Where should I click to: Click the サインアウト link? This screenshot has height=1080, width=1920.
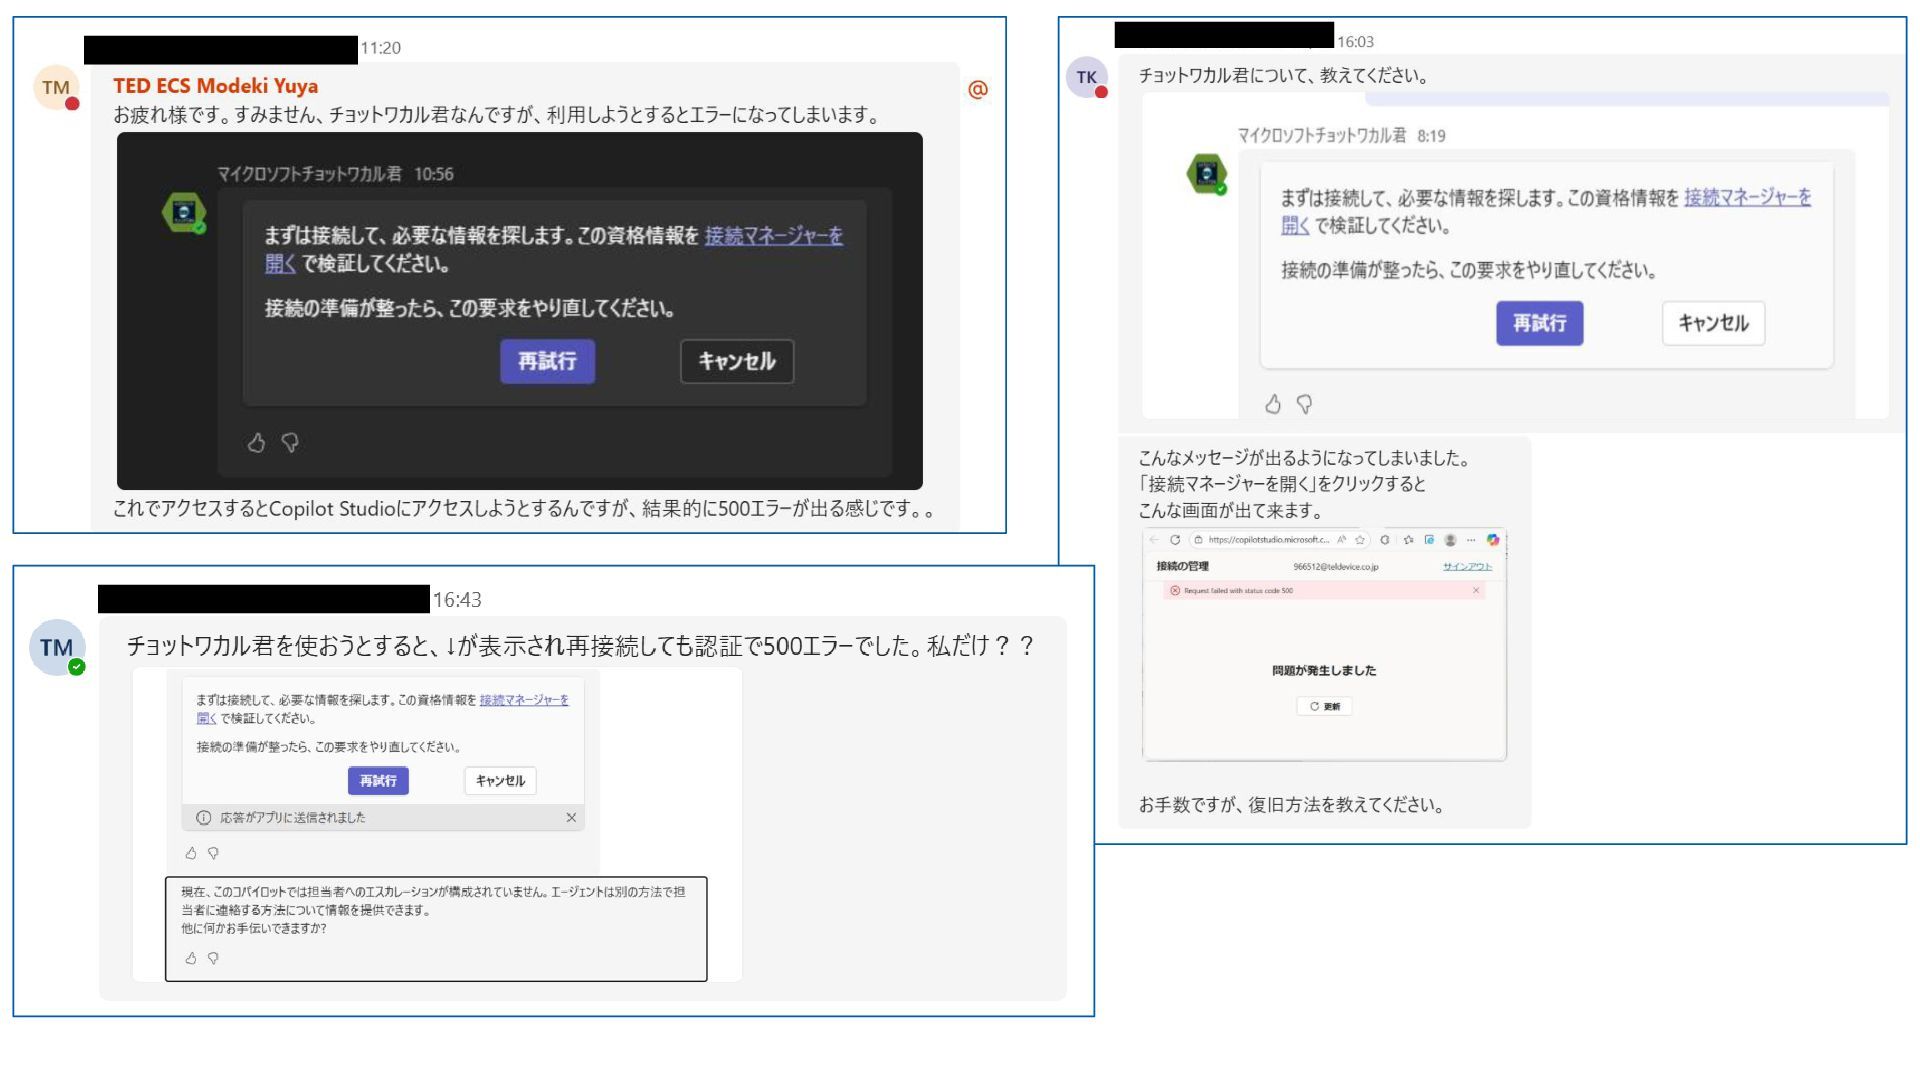coord(1466,567)
